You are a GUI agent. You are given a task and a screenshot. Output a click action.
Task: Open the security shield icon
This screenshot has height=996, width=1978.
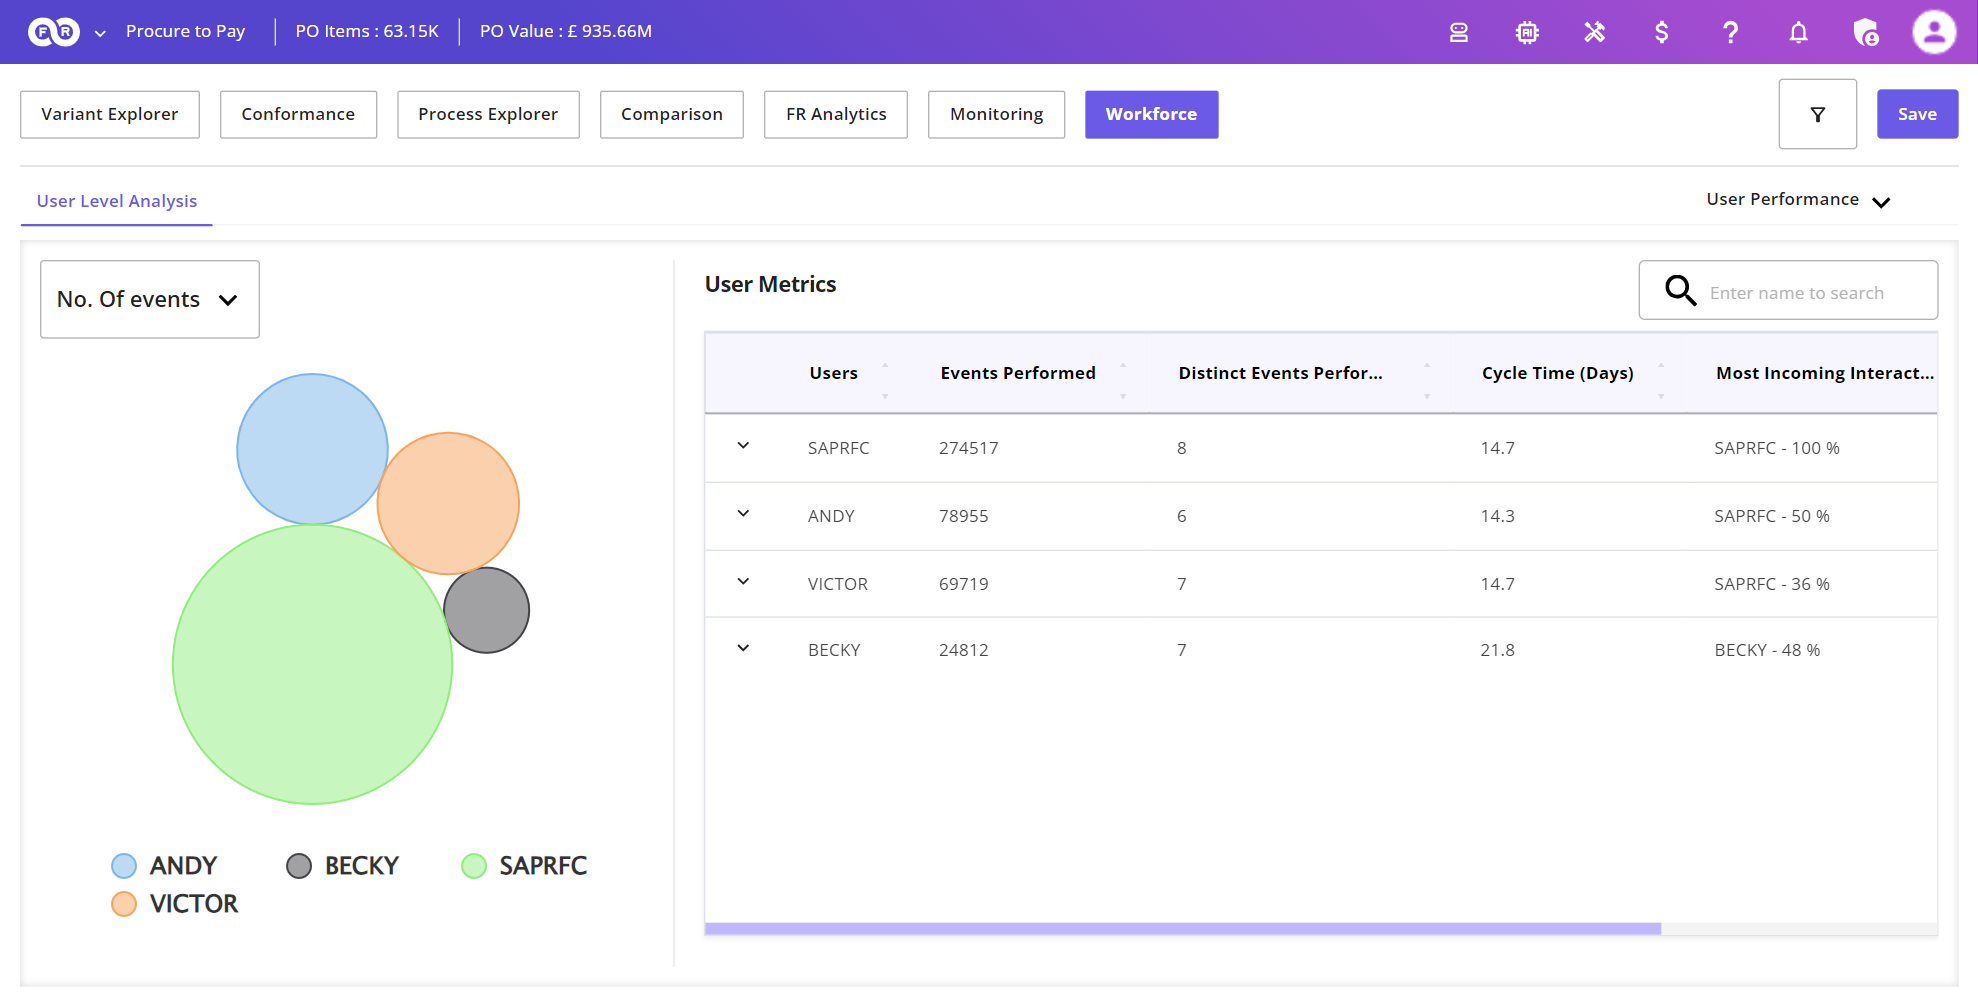click(x=1866, y=32)
